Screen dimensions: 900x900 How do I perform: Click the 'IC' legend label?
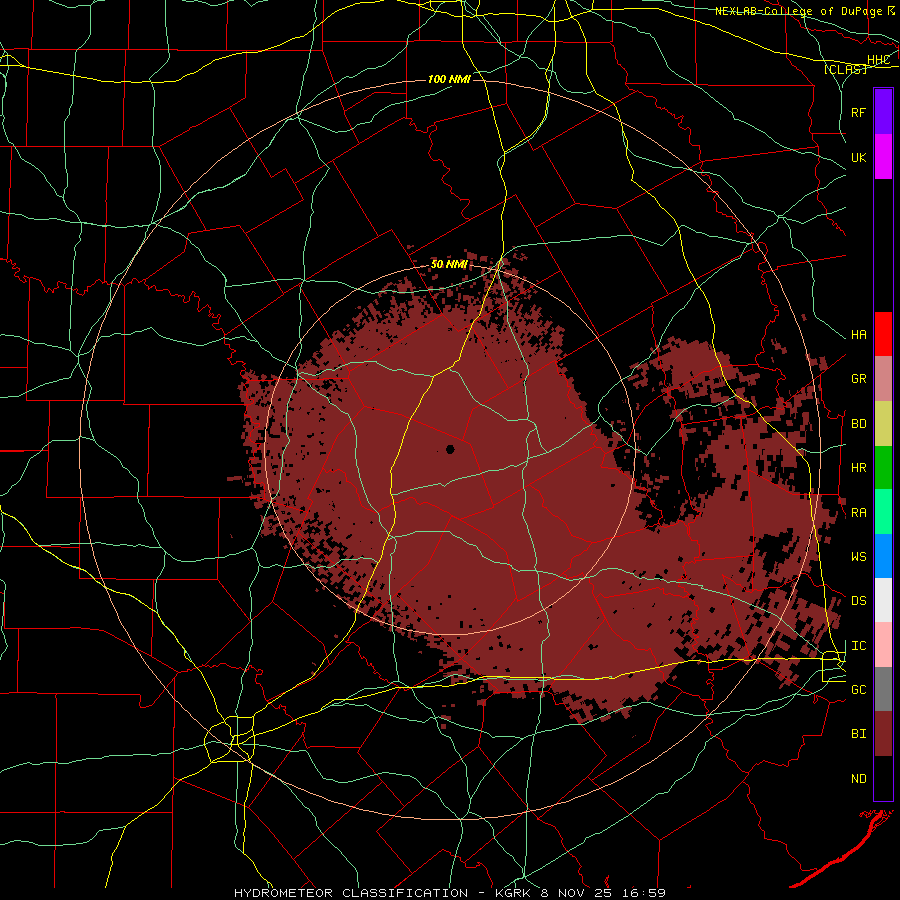coord(858,646)
